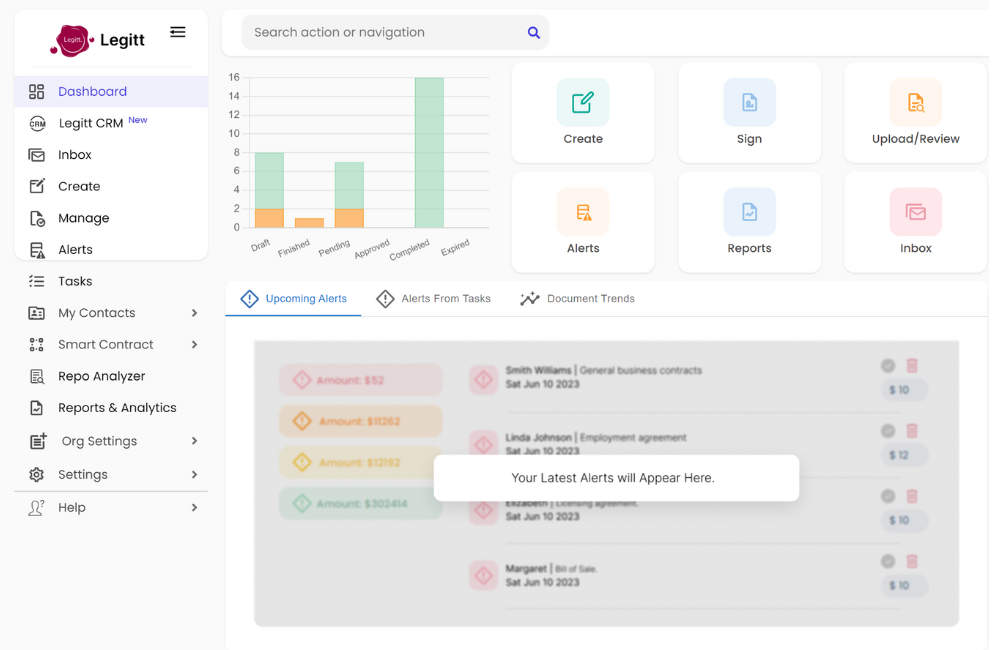Collapse the sidebar with the hamburger toggle

tap(178, 31)
